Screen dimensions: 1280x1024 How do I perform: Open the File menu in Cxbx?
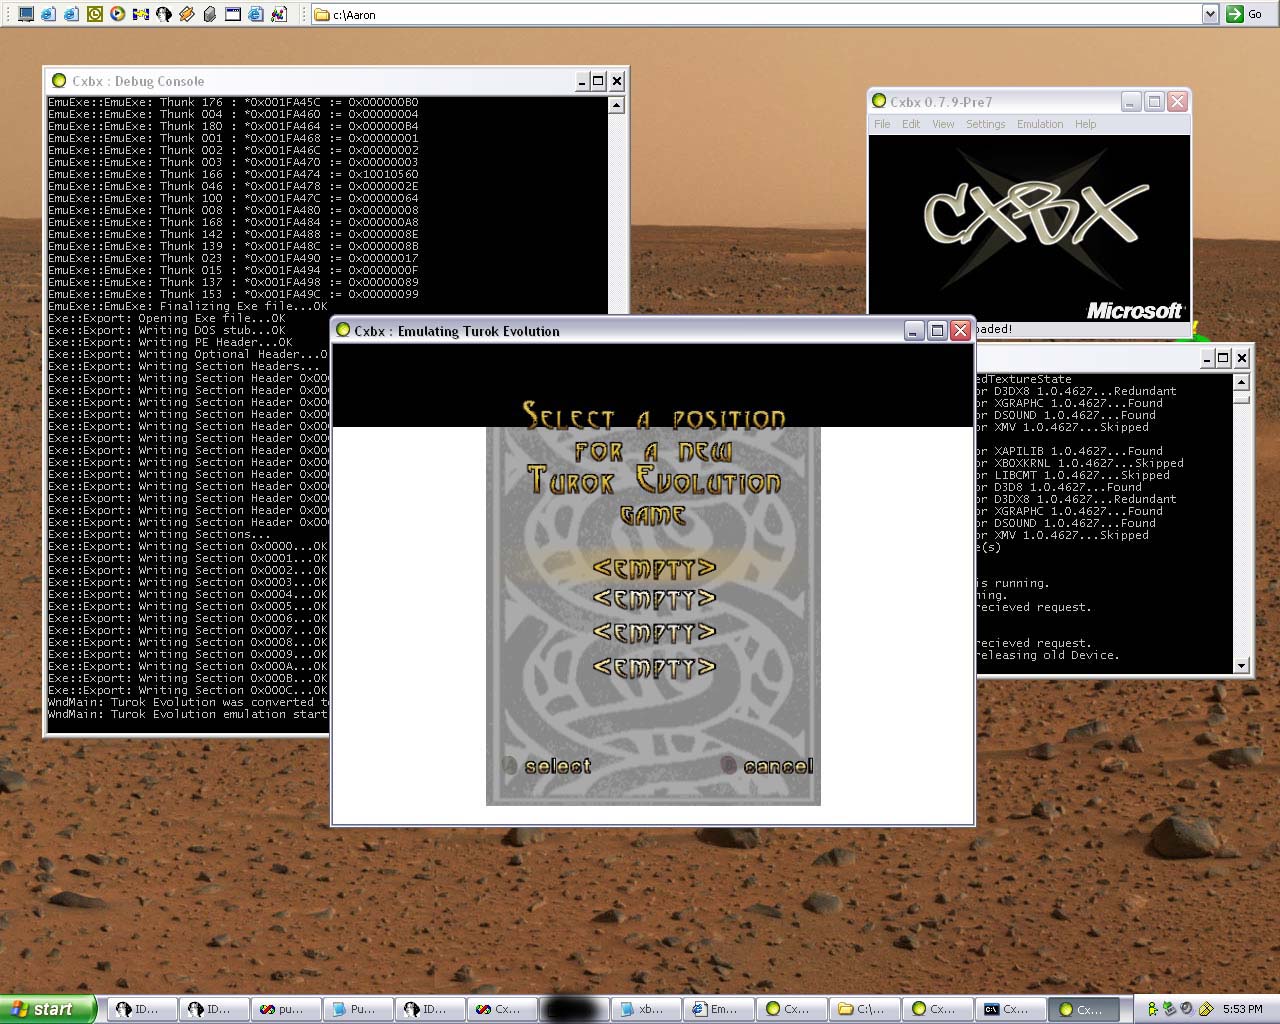pyautogui.click(x=882, y=124)
